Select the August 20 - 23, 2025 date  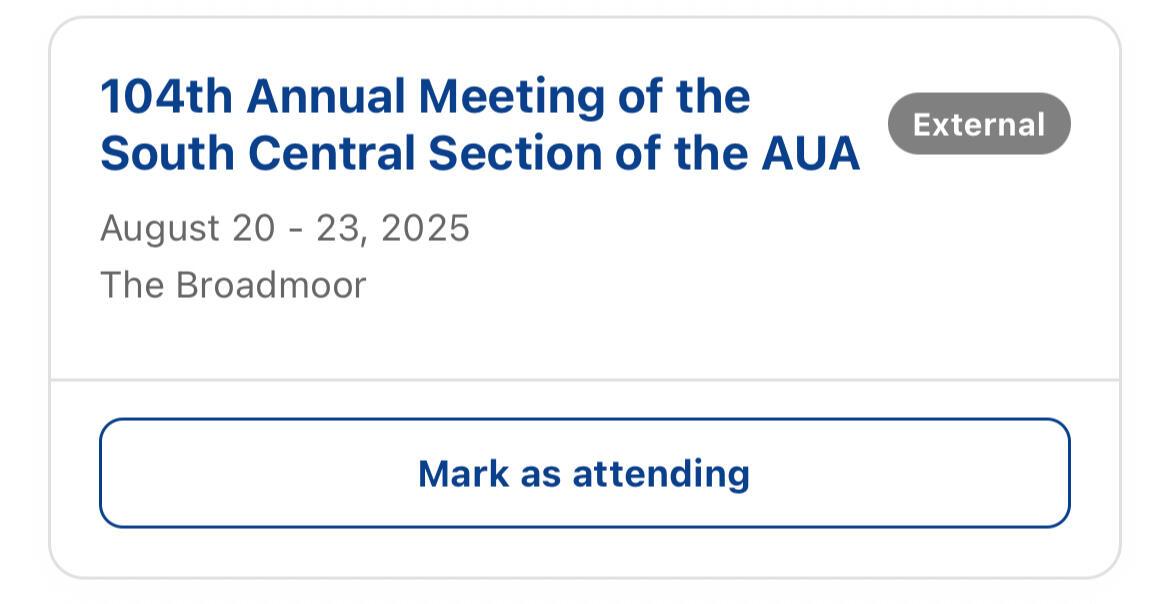pyautogui.click(x=285, y=229)
